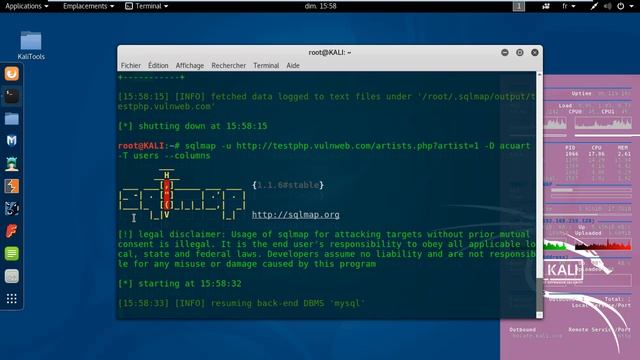Click '[*] starting at 15:58:32' line
This screenshot has height=360, width=640.
pos(180,284)
